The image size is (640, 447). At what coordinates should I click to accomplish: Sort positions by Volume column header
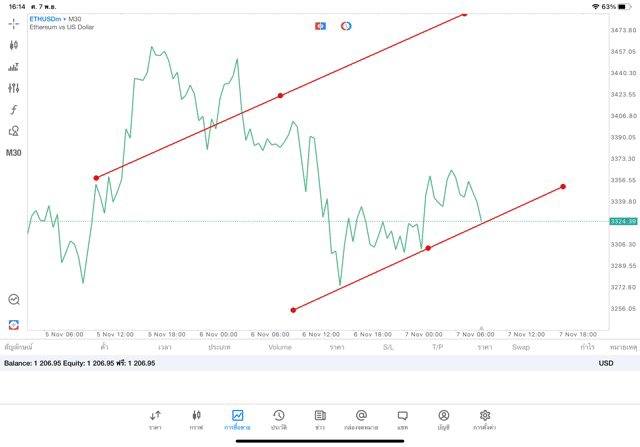click(280, 347)
